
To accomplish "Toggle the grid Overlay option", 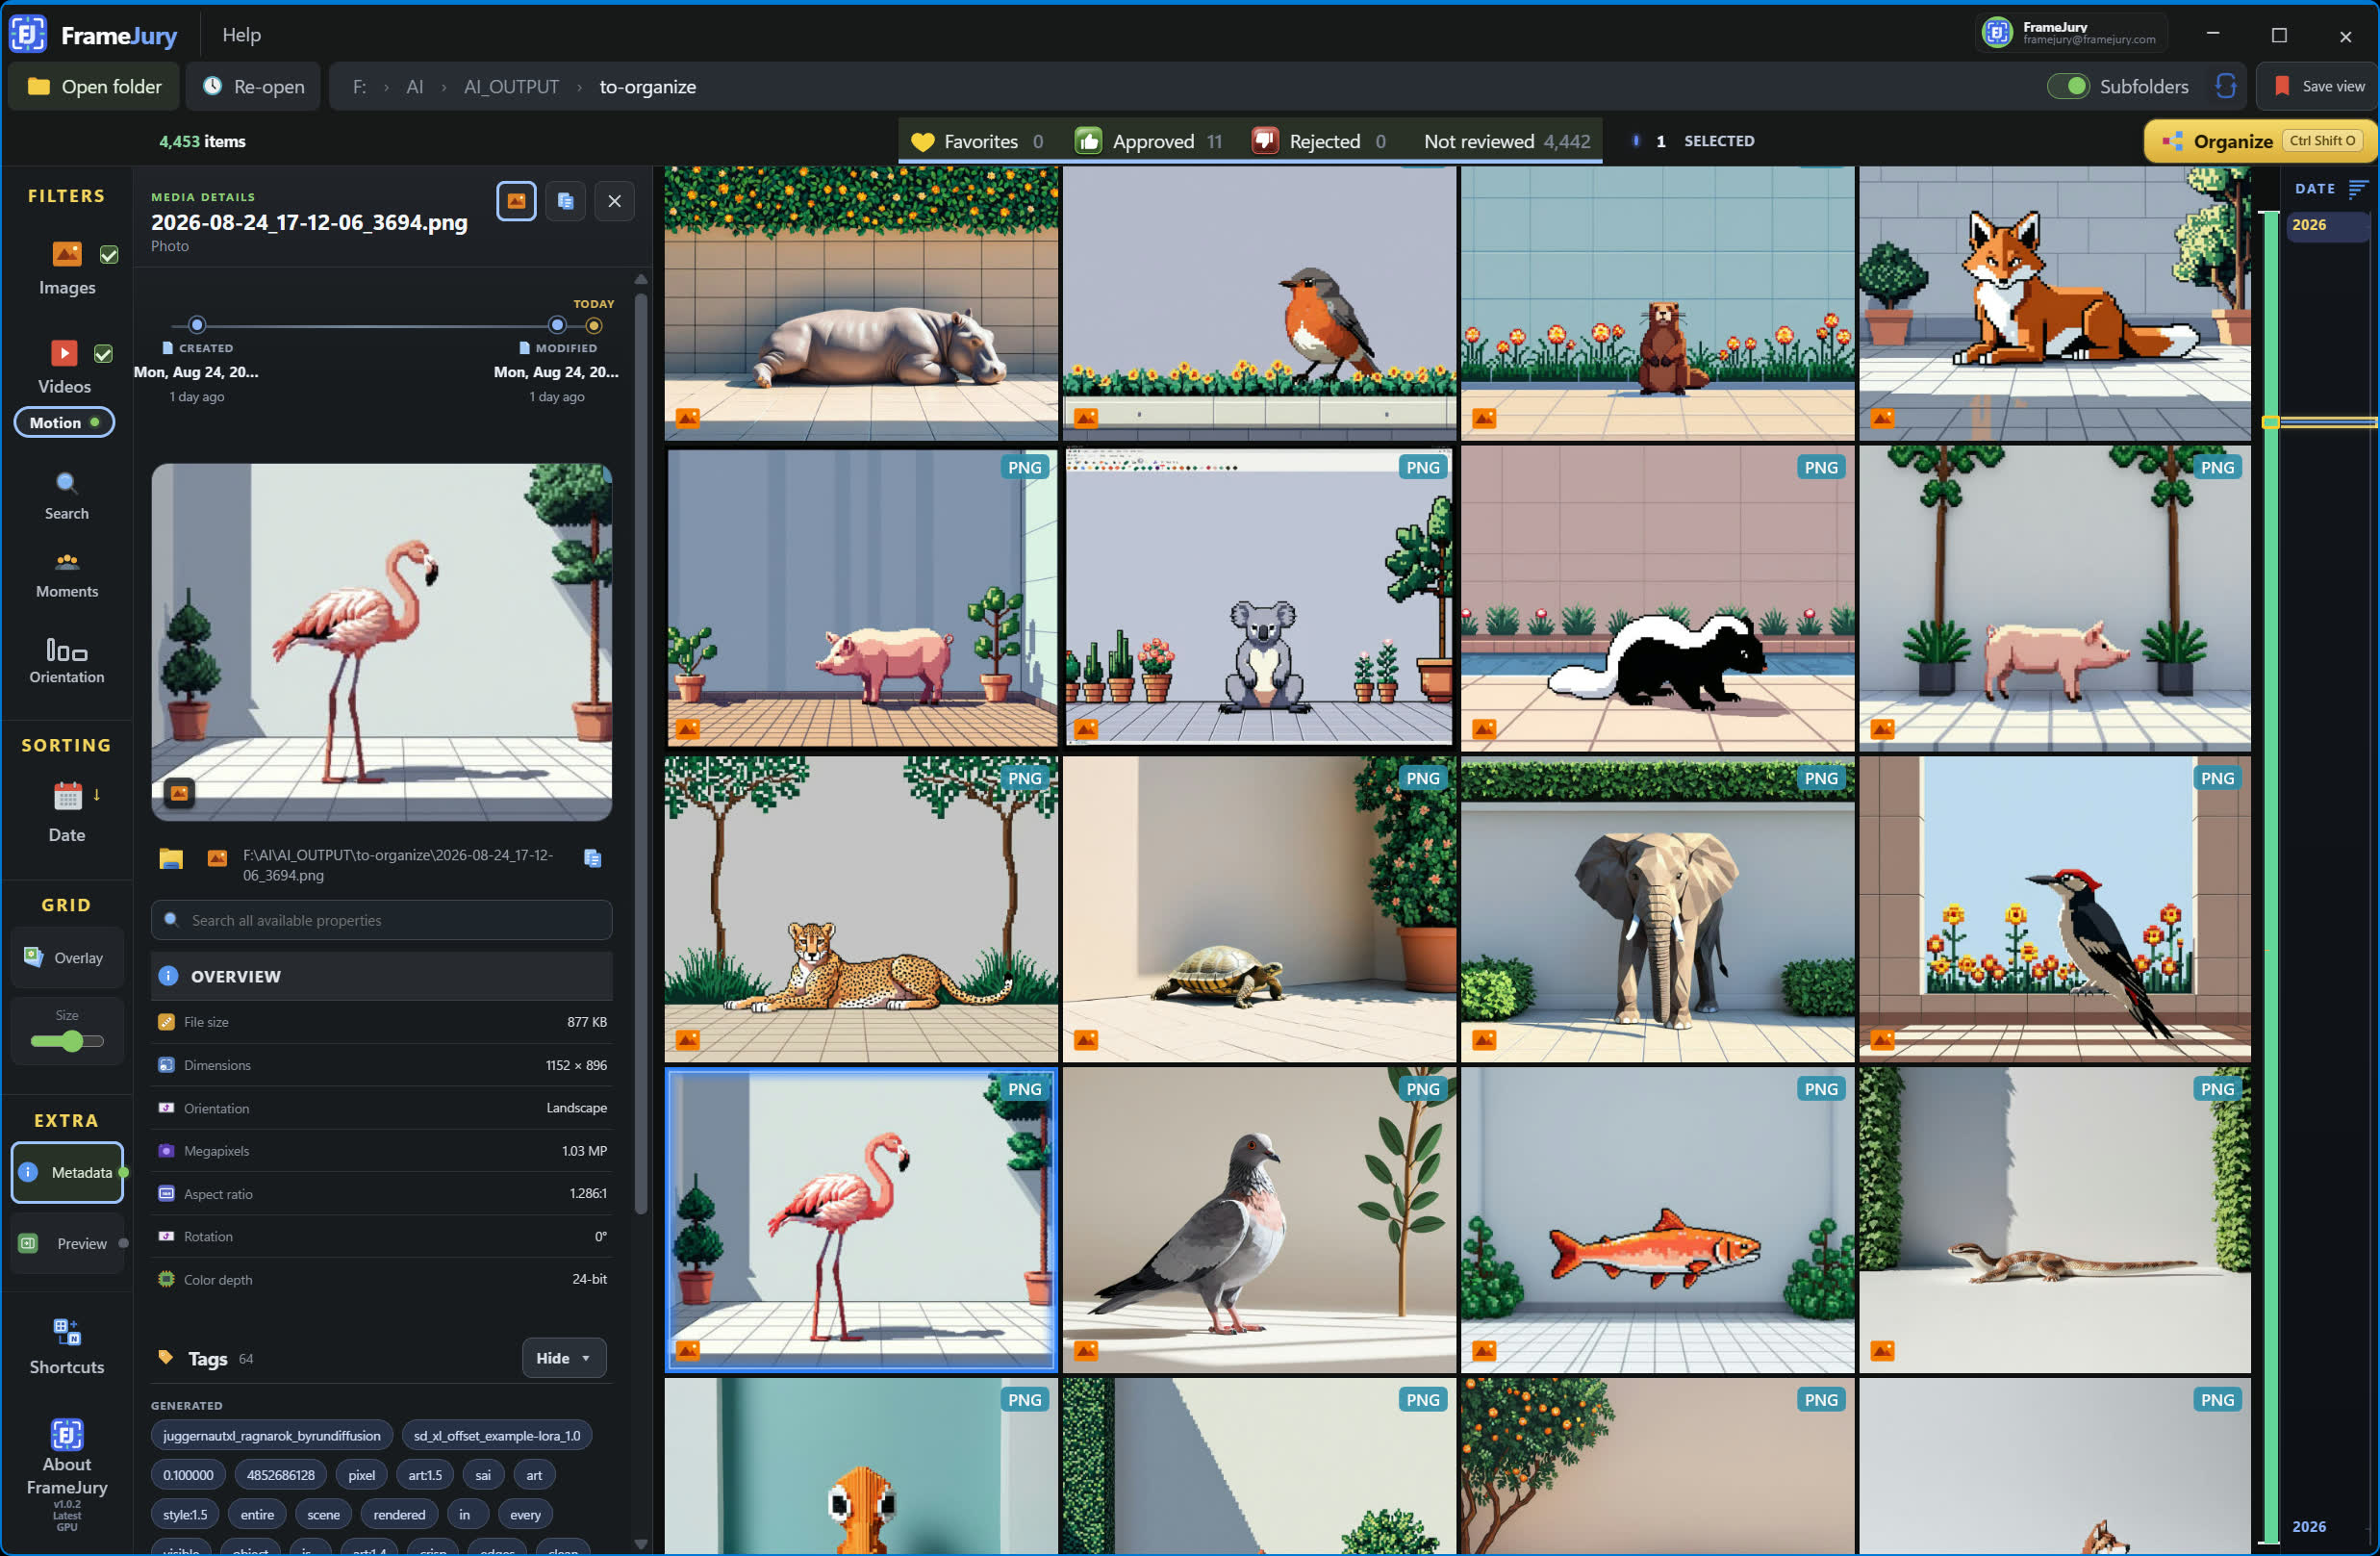I will 66,957.
